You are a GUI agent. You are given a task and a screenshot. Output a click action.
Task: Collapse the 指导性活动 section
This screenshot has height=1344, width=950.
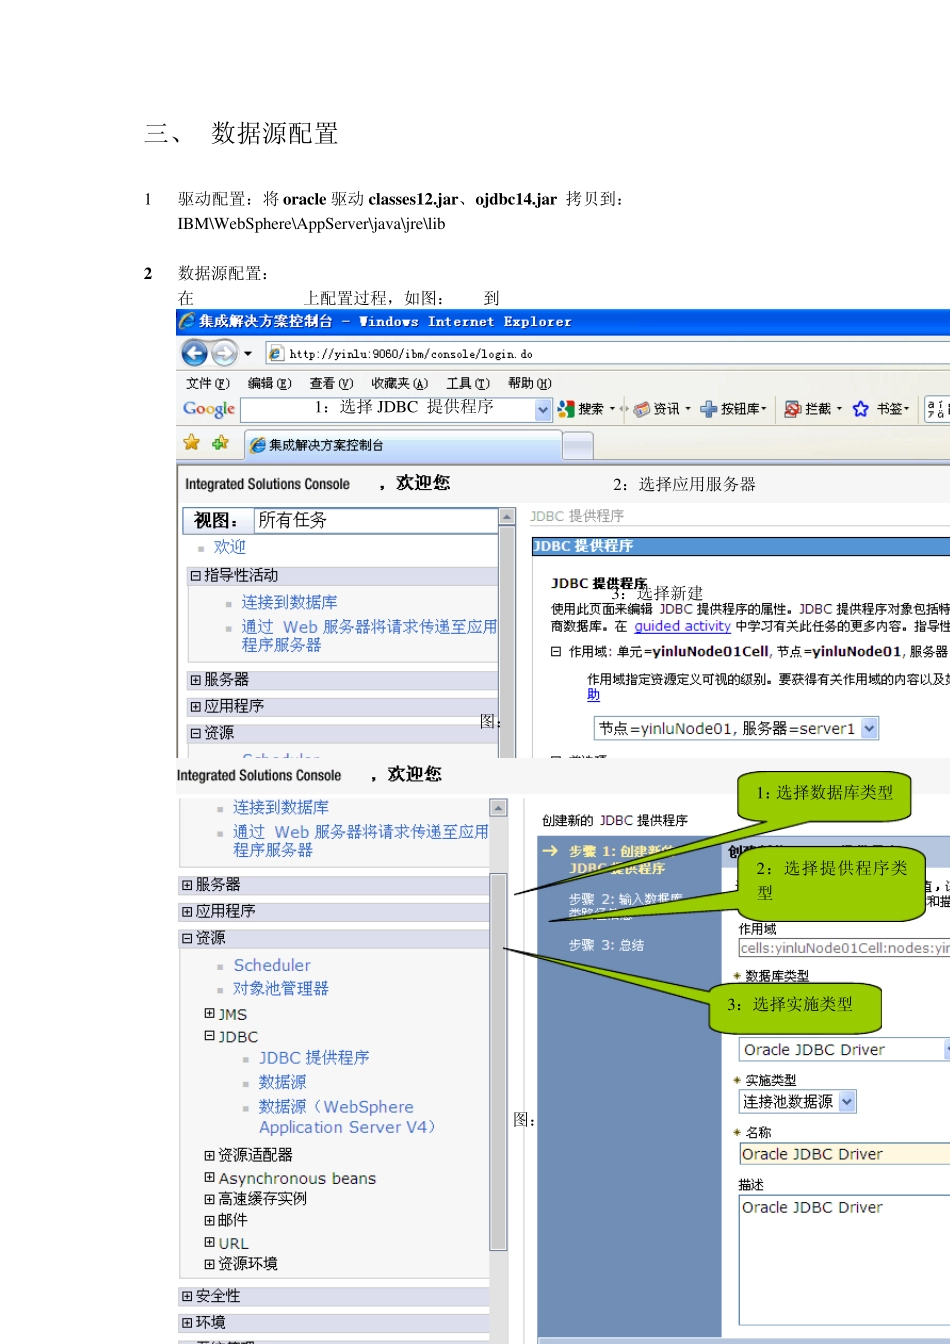[196, 575]
